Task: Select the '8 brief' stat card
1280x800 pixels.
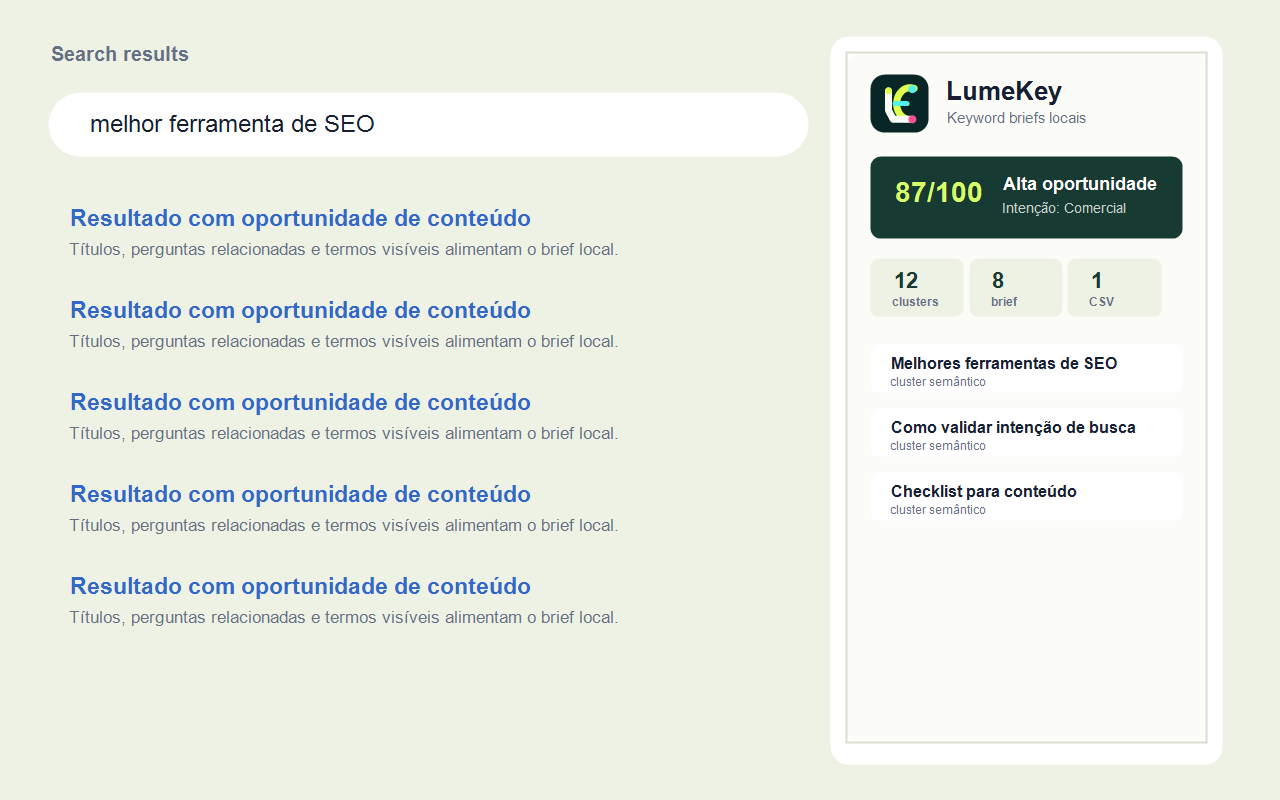Action: tap(1016, 288)
